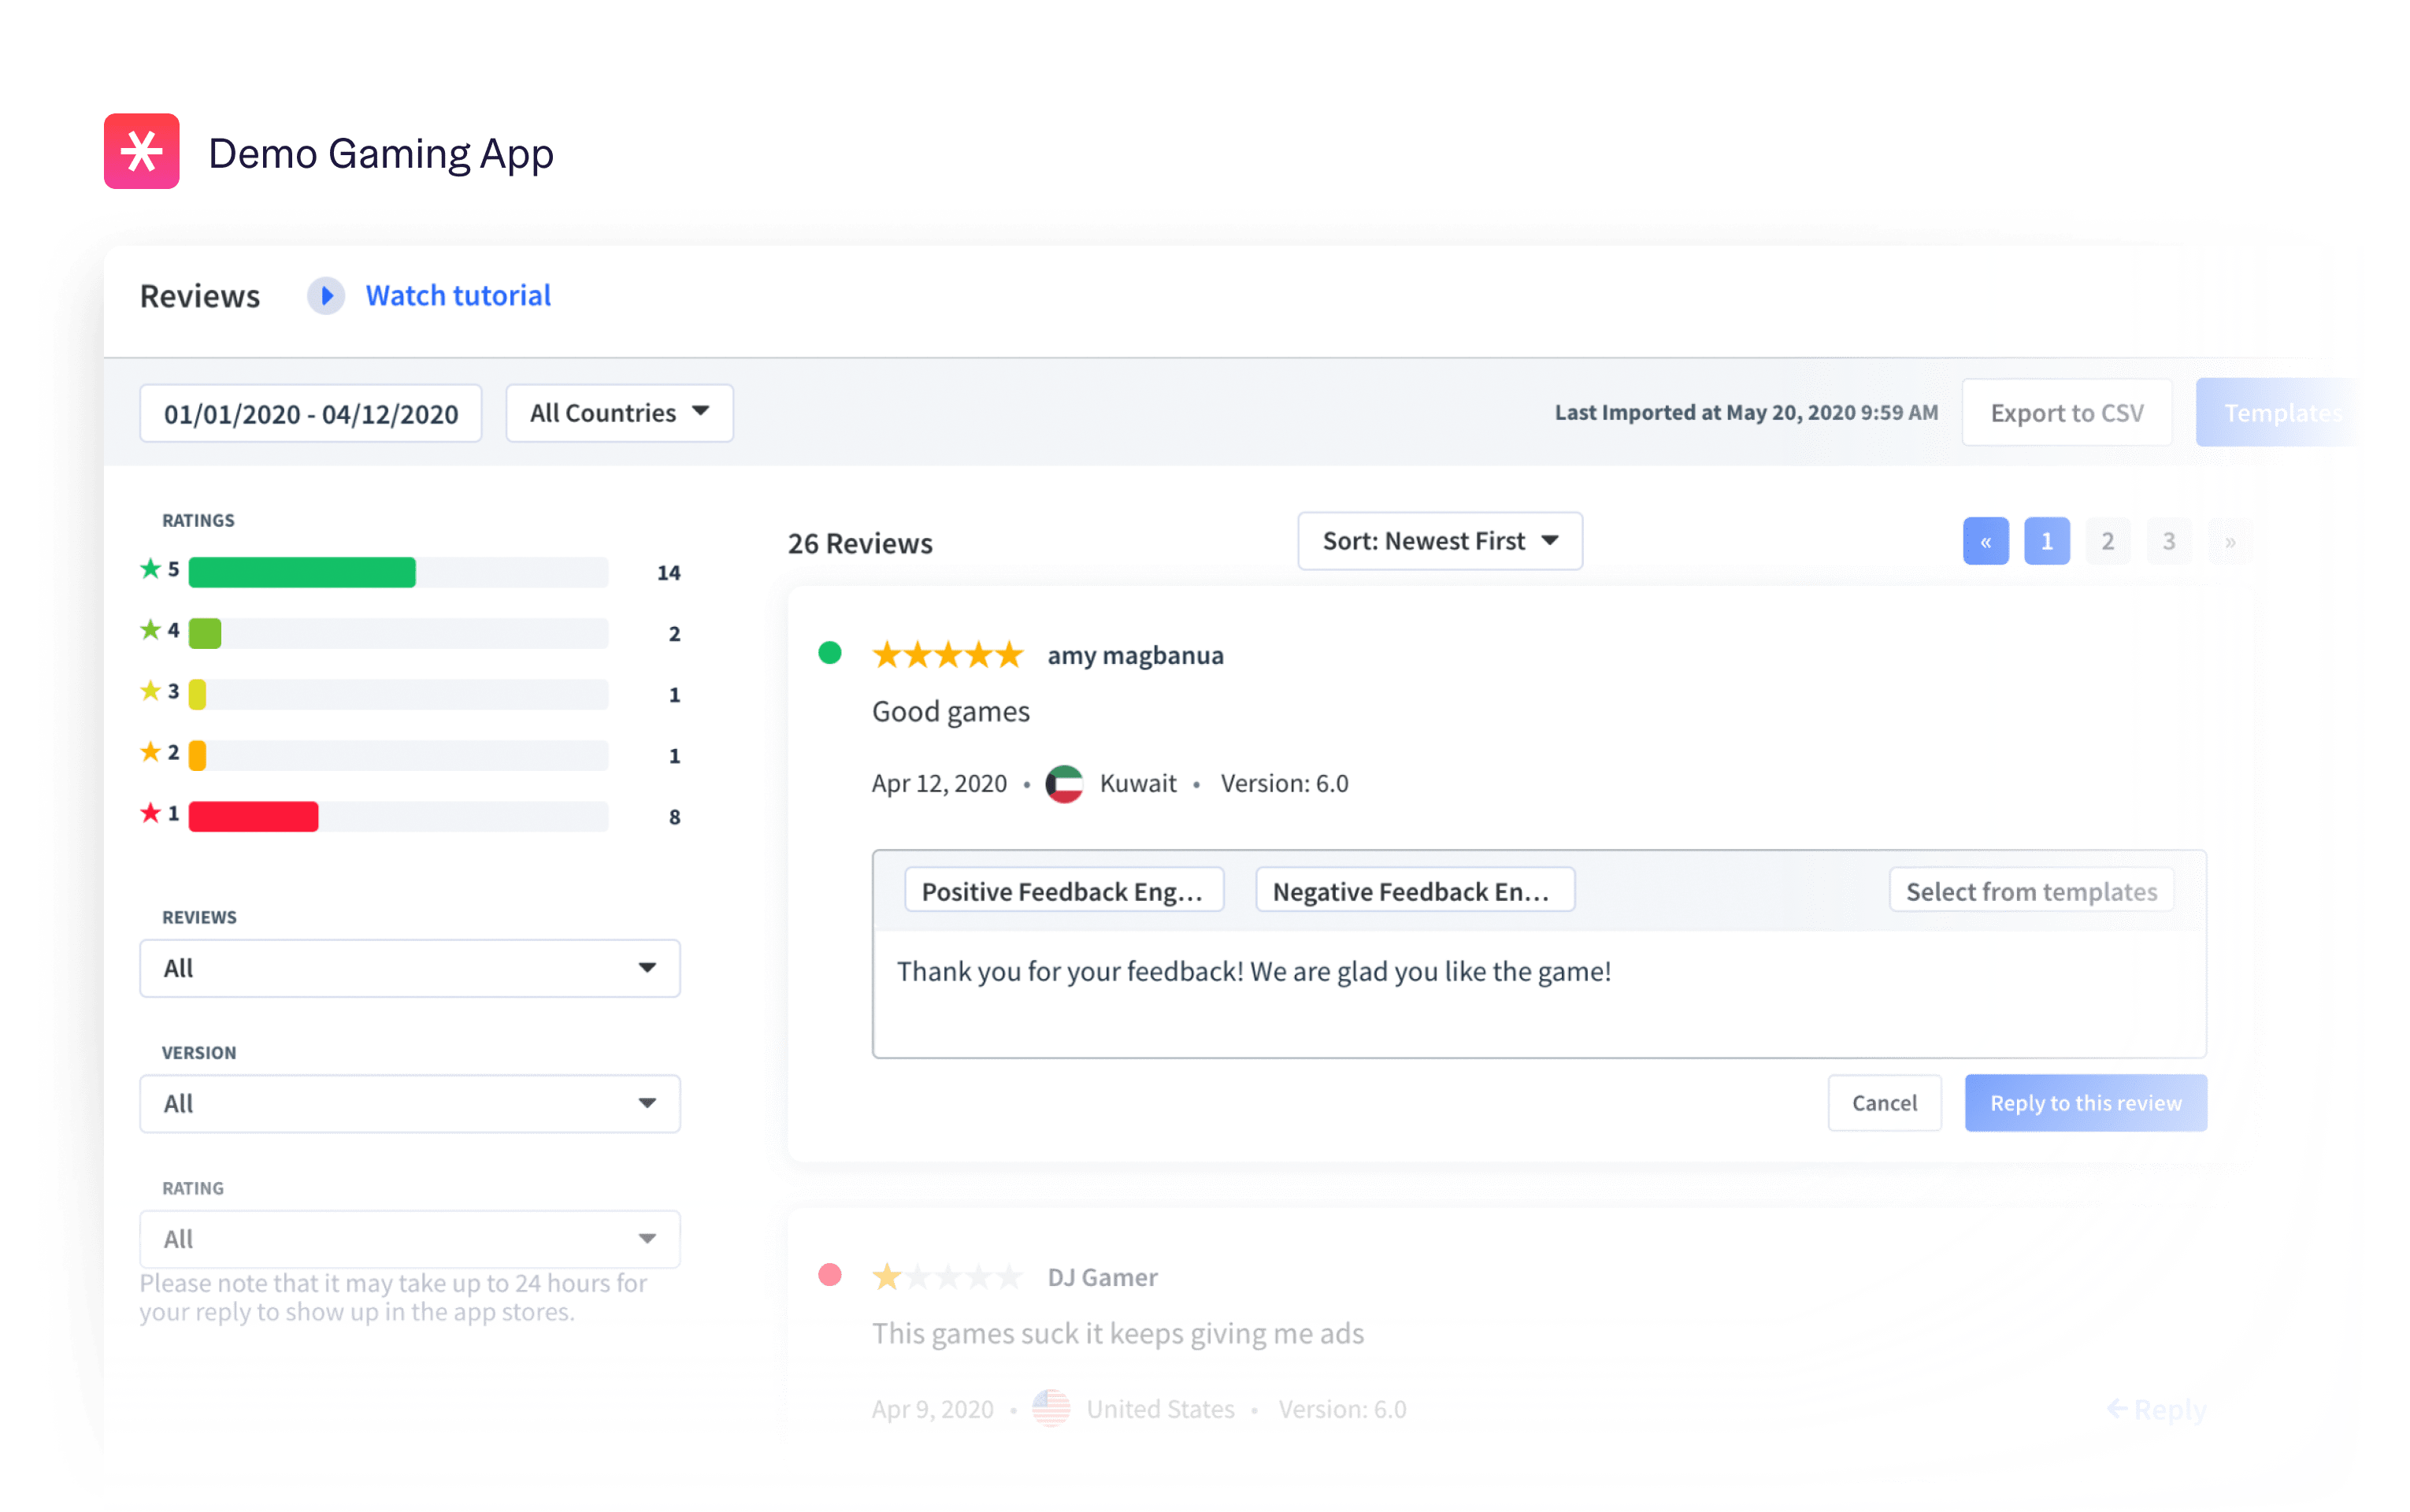Expand the All Countries dropdown
Image resolution: width=2410 pixels, height=1512 pixels.
tap(619, 413)
